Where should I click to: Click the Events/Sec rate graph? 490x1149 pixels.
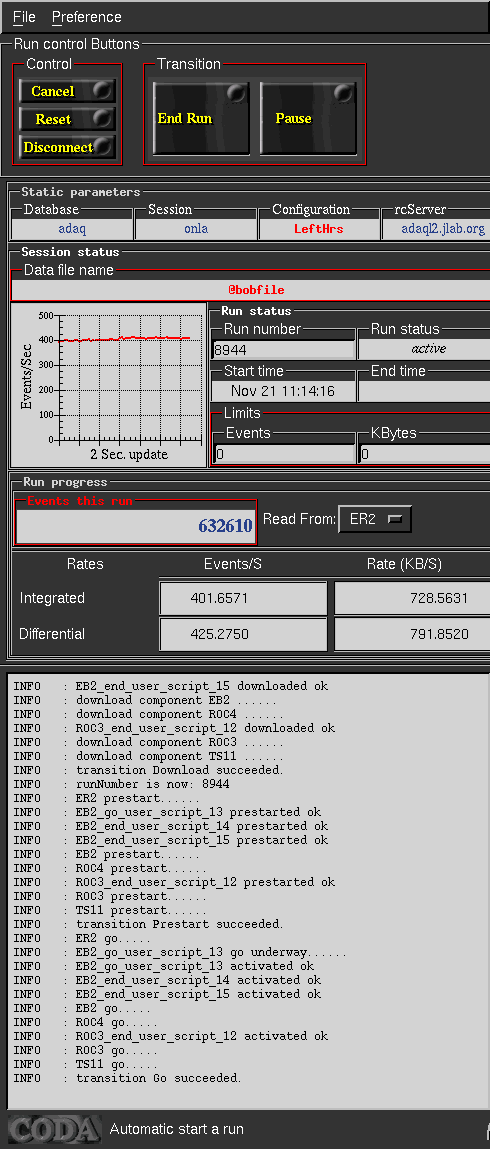108,385
